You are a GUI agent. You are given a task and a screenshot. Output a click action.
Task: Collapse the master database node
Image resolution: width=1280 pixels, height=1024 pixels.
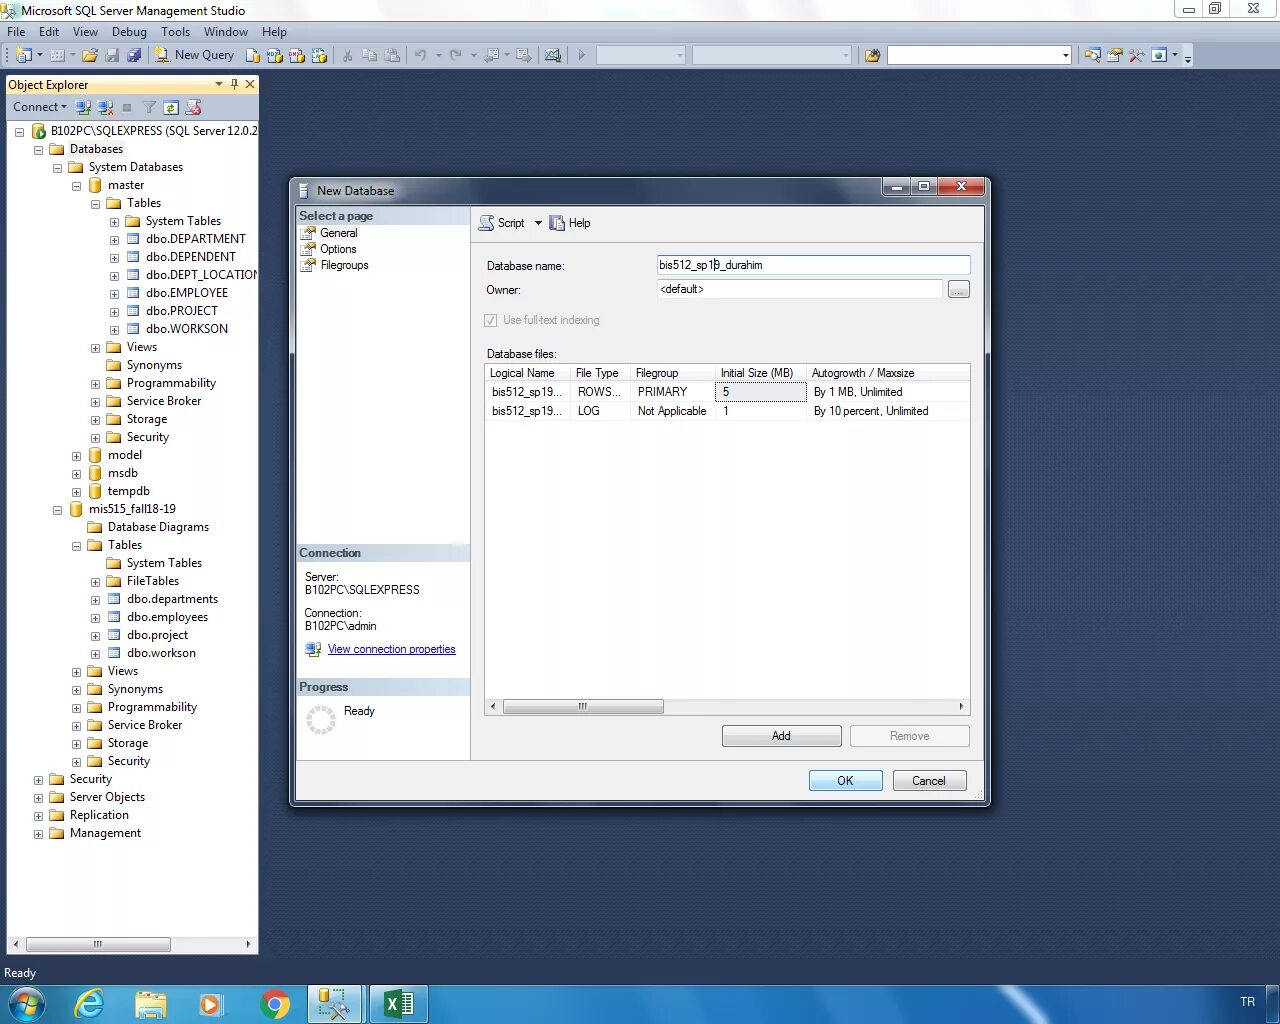[76, 186]
